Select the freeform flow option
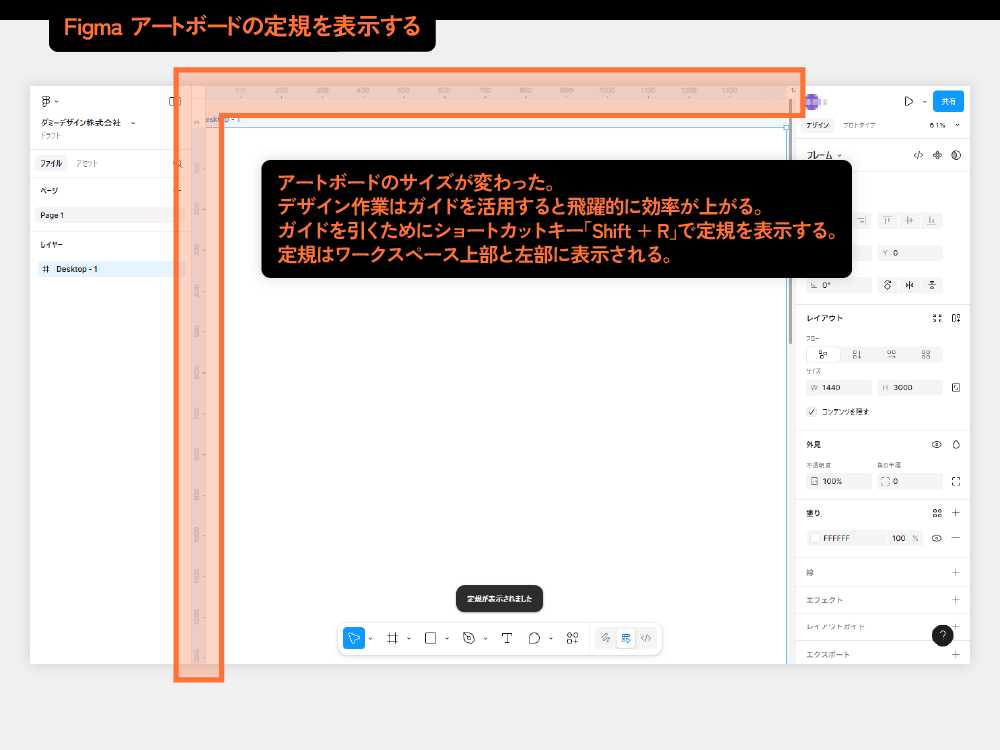1000x750 pixels. [823, 355]
